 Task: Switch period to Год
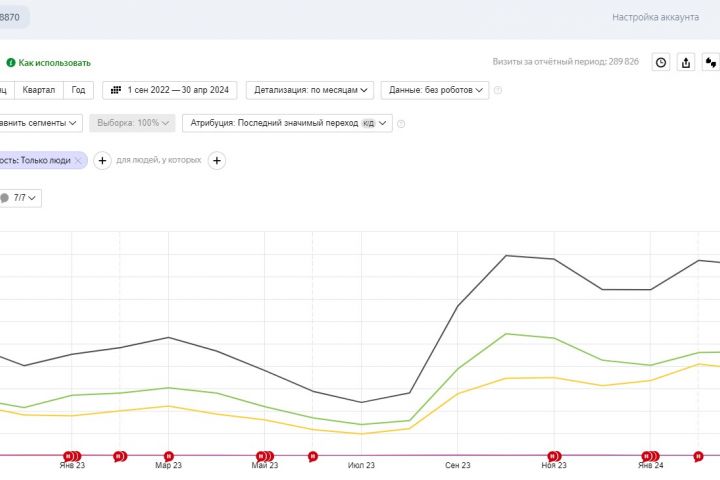click(x=78, y=90)
